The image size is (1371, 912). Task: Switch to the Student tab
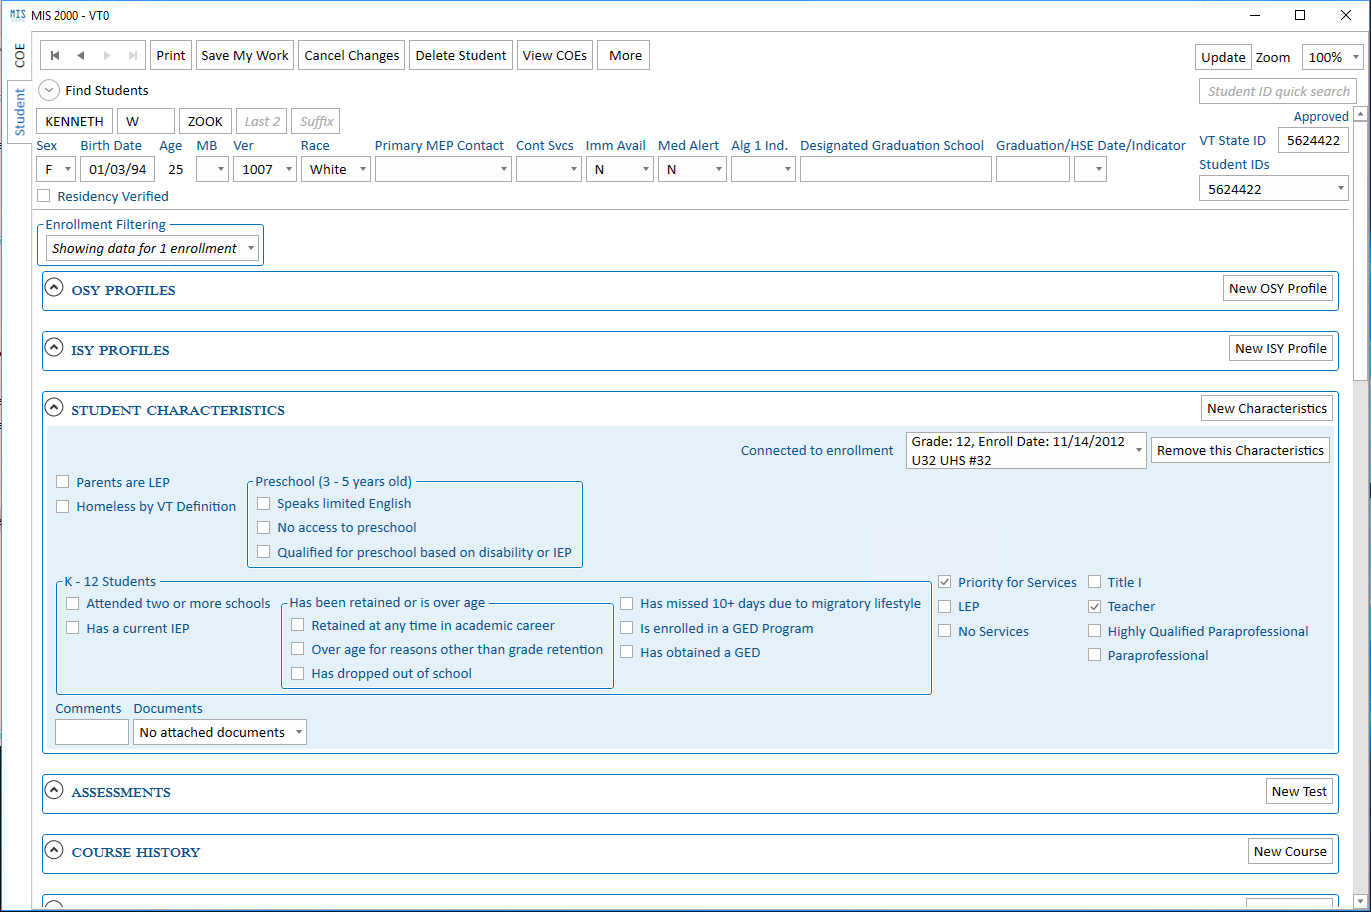pyautogui.click(x=19, y=112)
